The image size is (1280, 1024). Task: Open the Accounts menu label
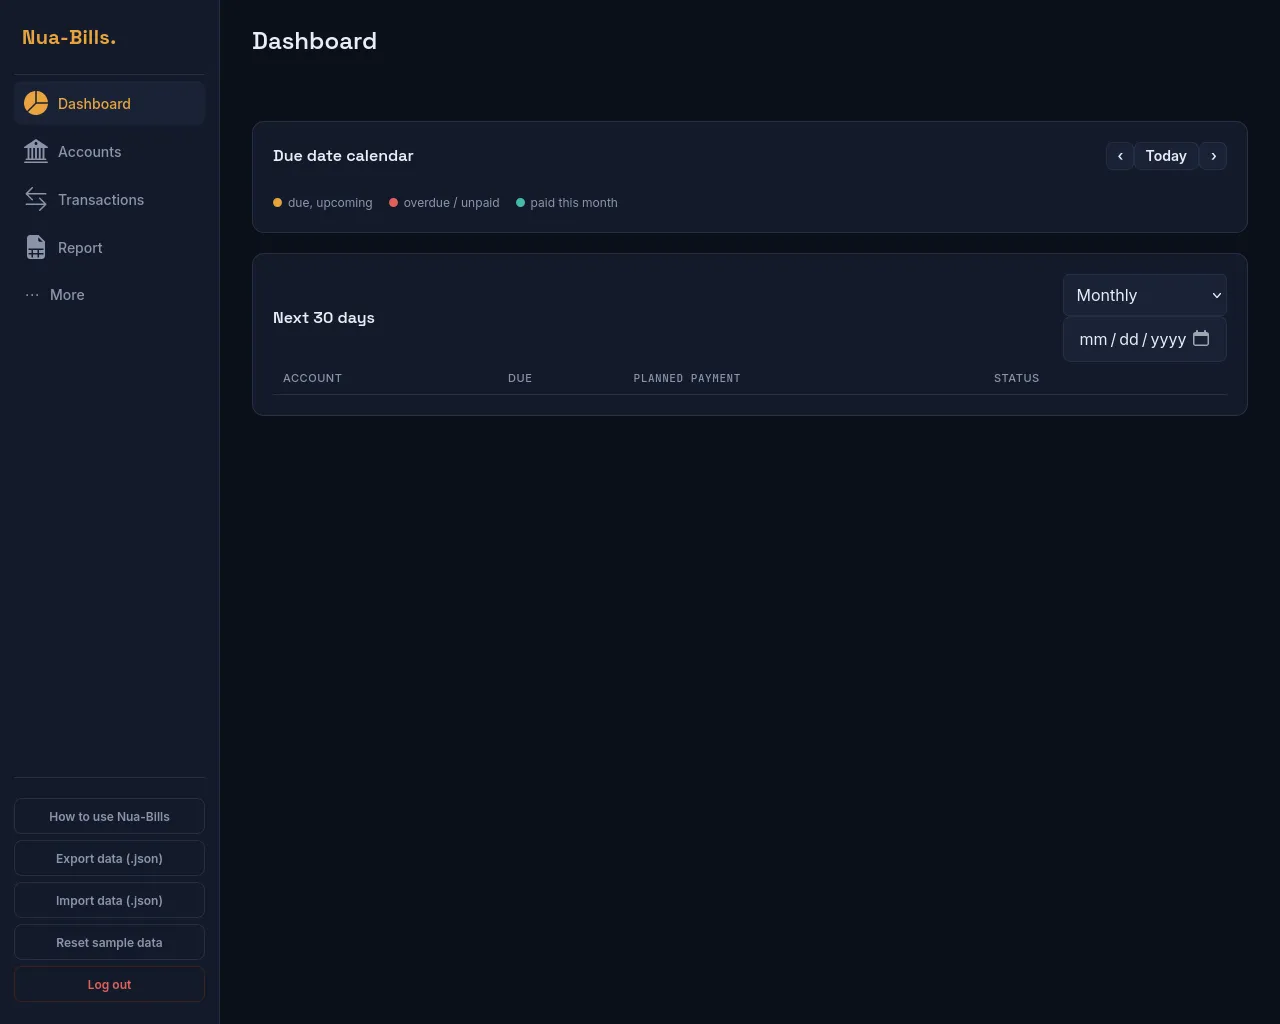coord(89,152)
